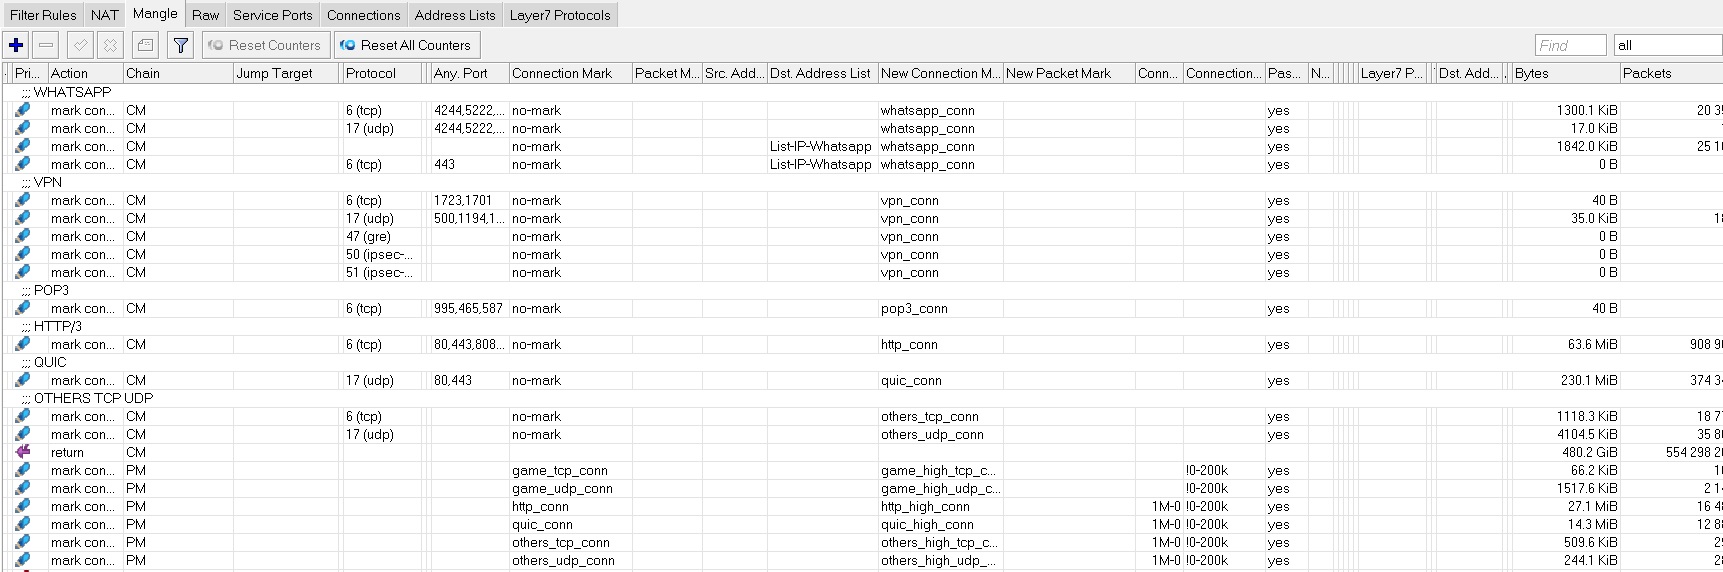Screen dimensions: 1723x572
Task: Sort by the Bytes column header
Action: pos(1565,73)
